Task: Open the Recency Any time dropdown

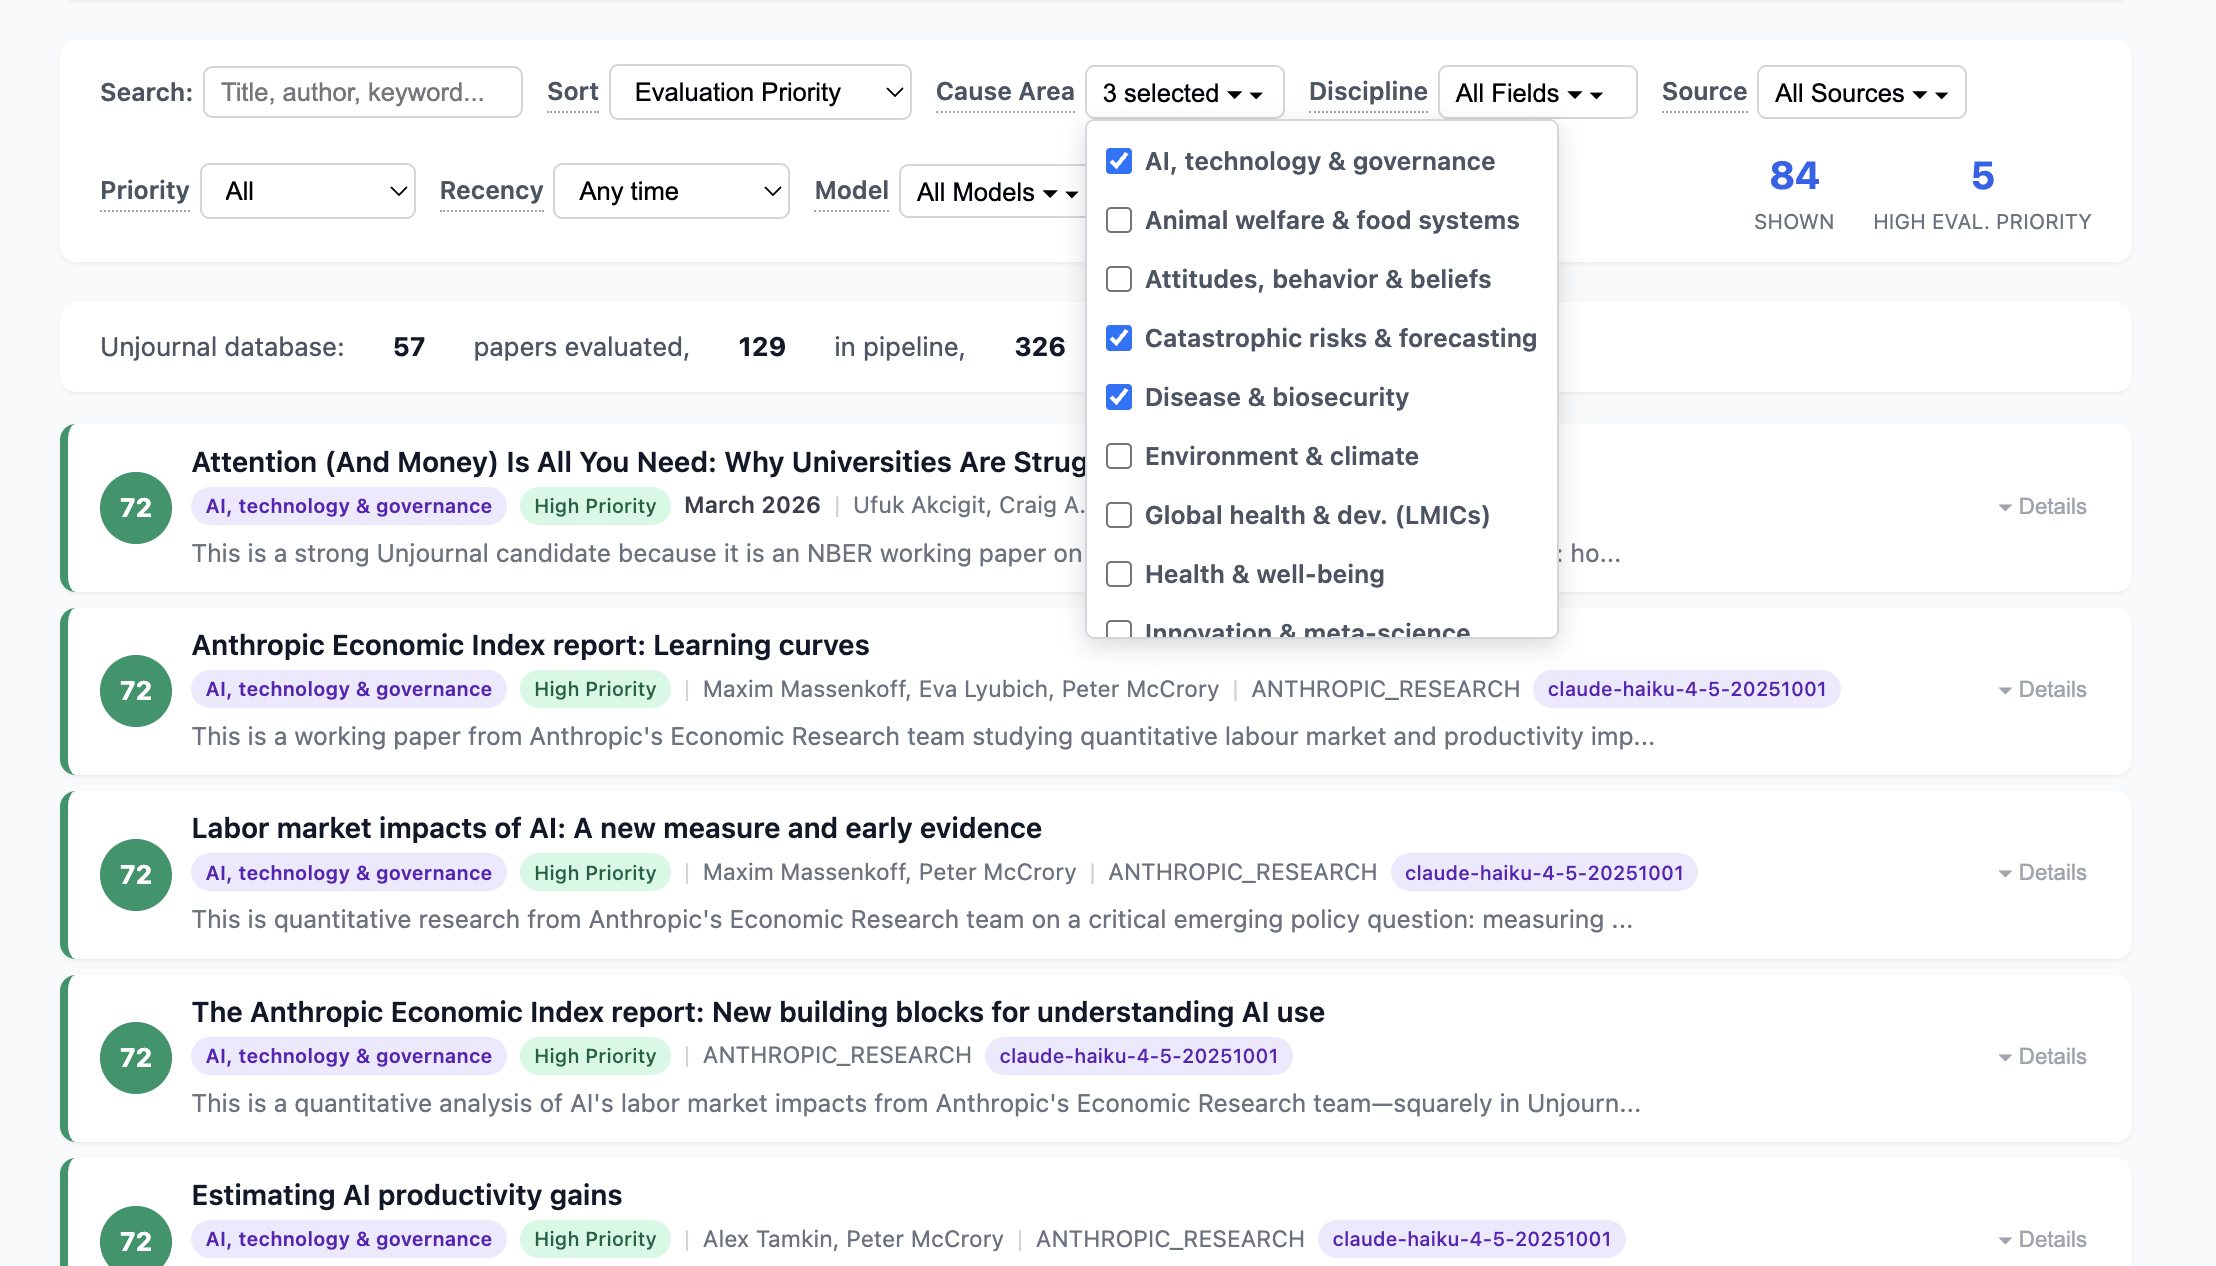Action: coord(671,191)
